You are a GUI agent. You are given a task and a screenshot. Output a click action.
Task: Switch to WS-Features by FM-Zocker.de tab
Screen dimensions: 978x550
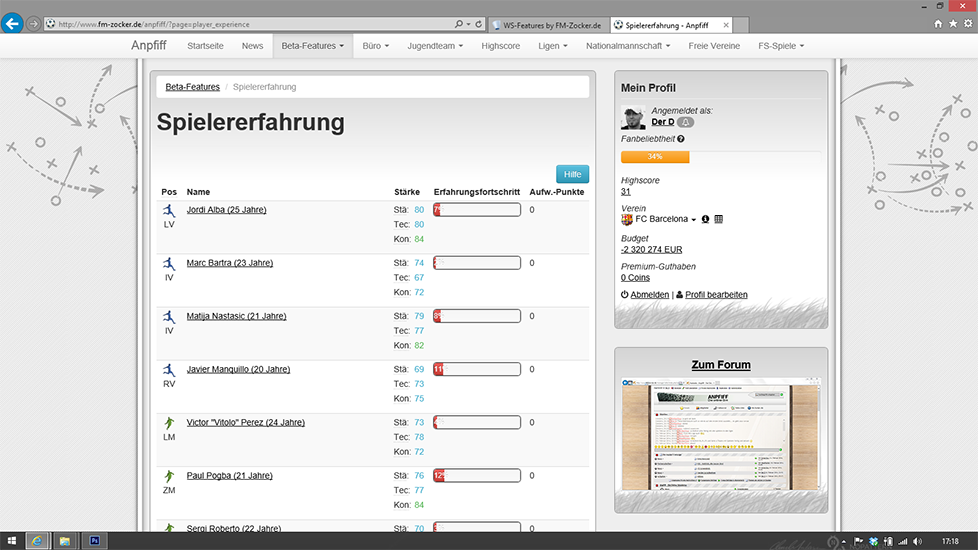coord(548,24)
